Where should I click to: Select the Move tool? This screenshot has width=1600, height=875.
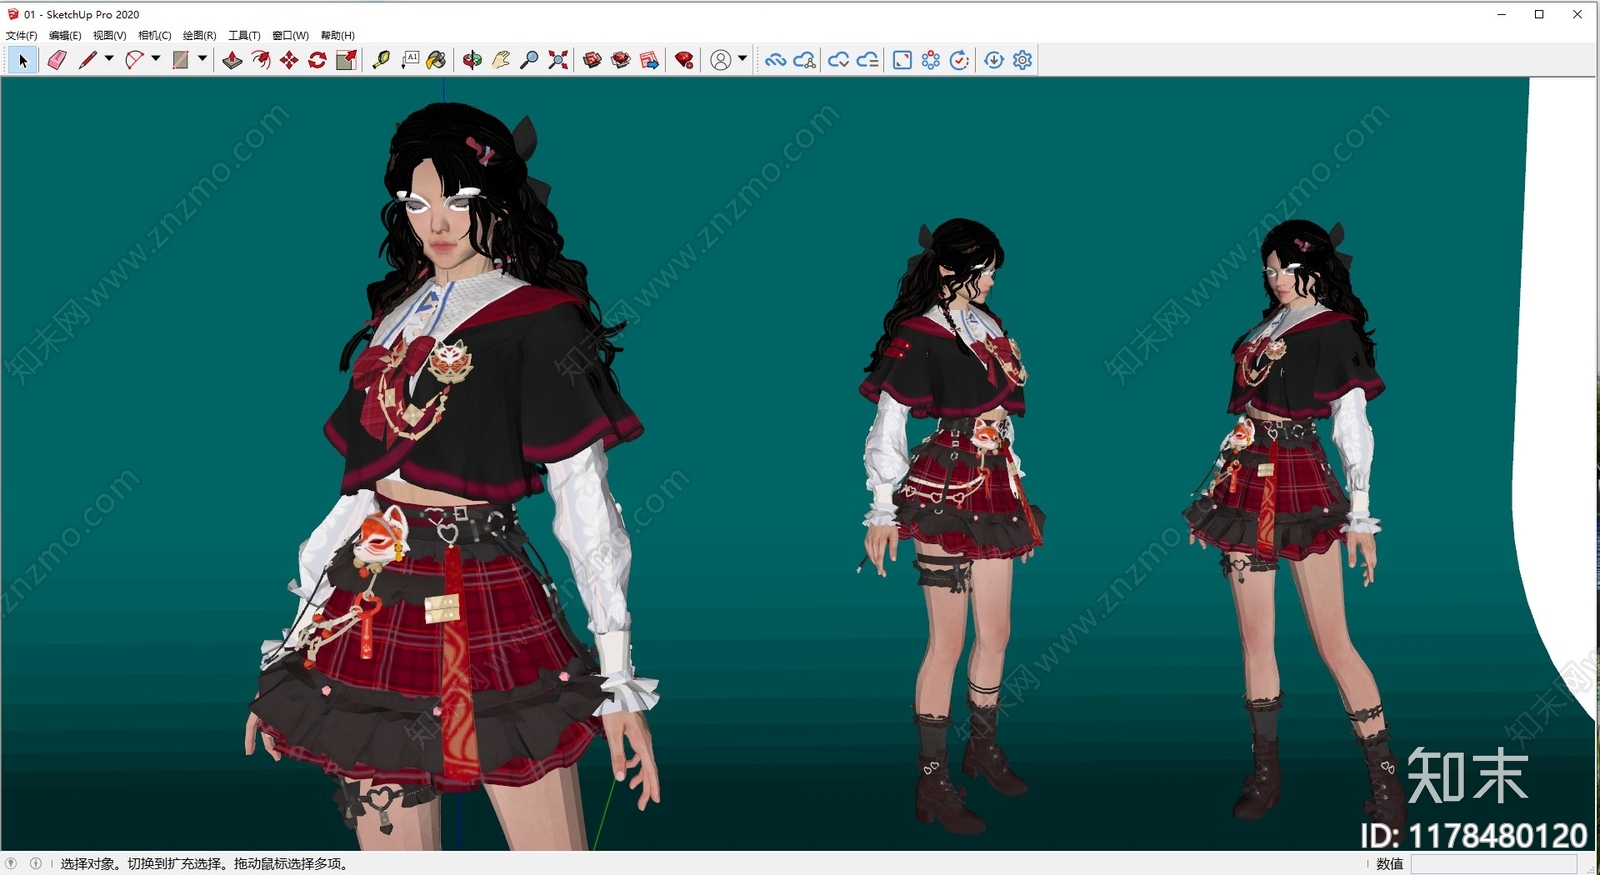point(289,60)
